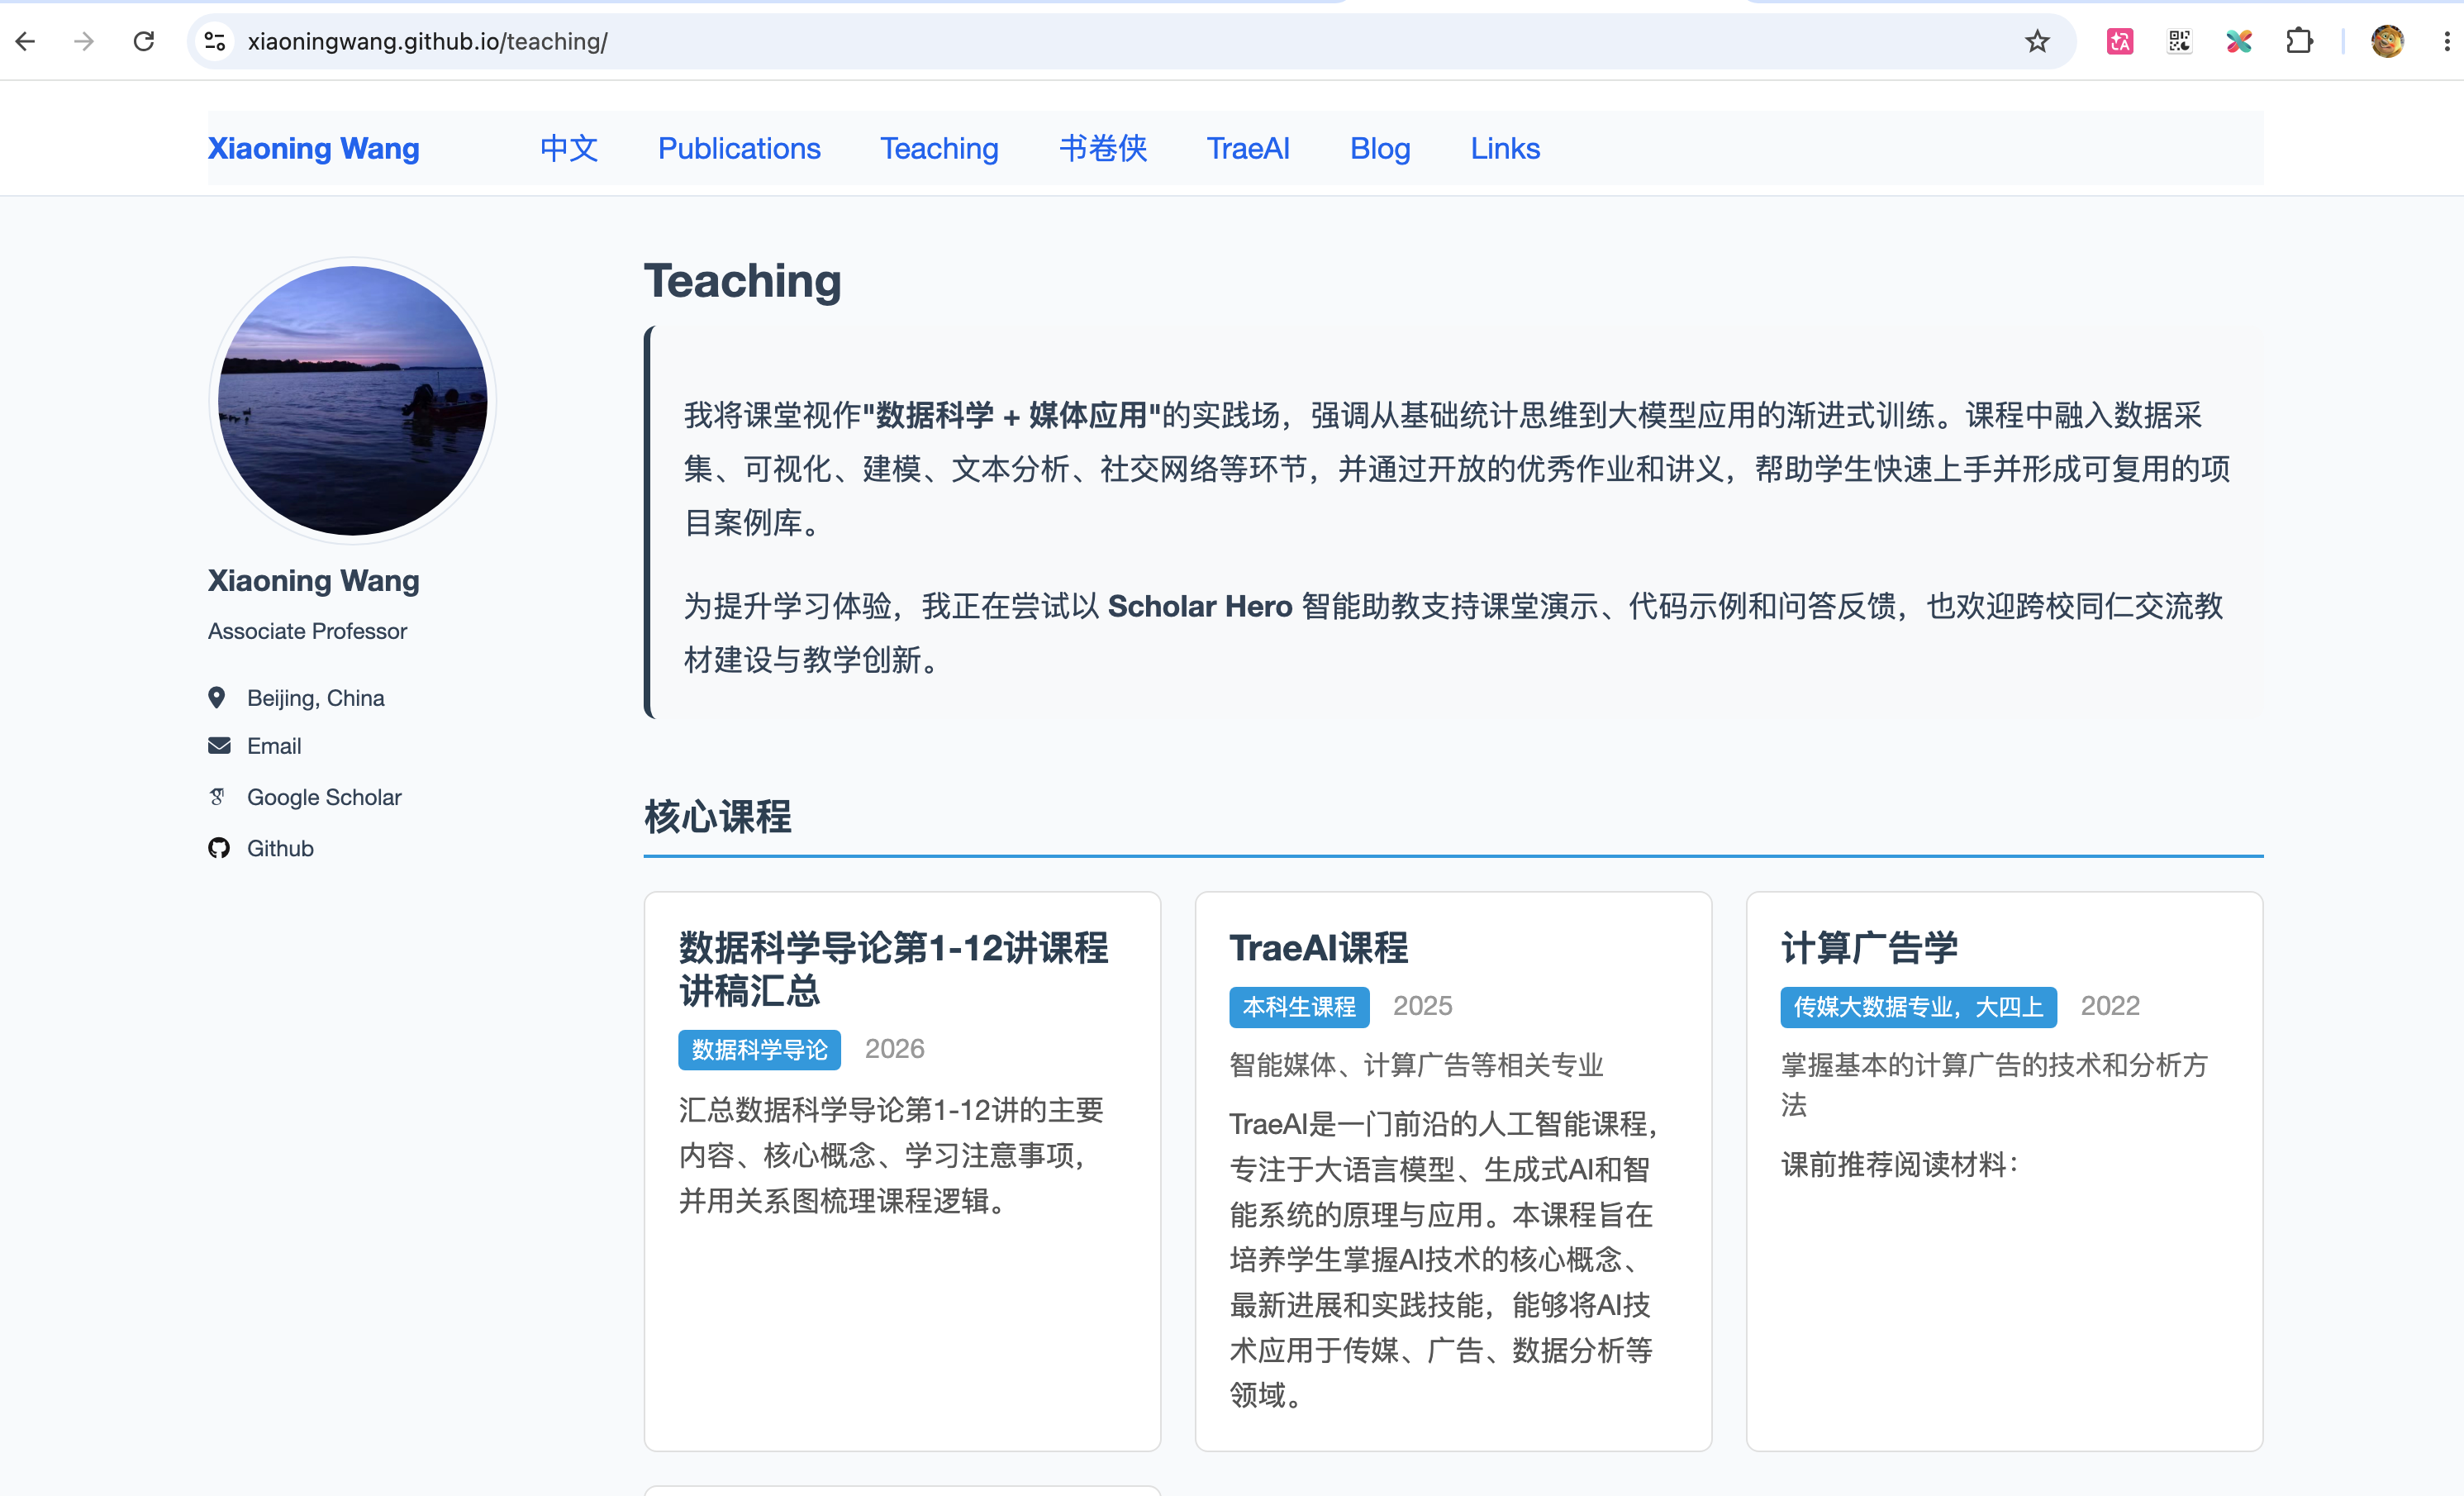Screen dimensions: 2464x1496
Task: Open the Google Scholar link
Action: (324, 797)
